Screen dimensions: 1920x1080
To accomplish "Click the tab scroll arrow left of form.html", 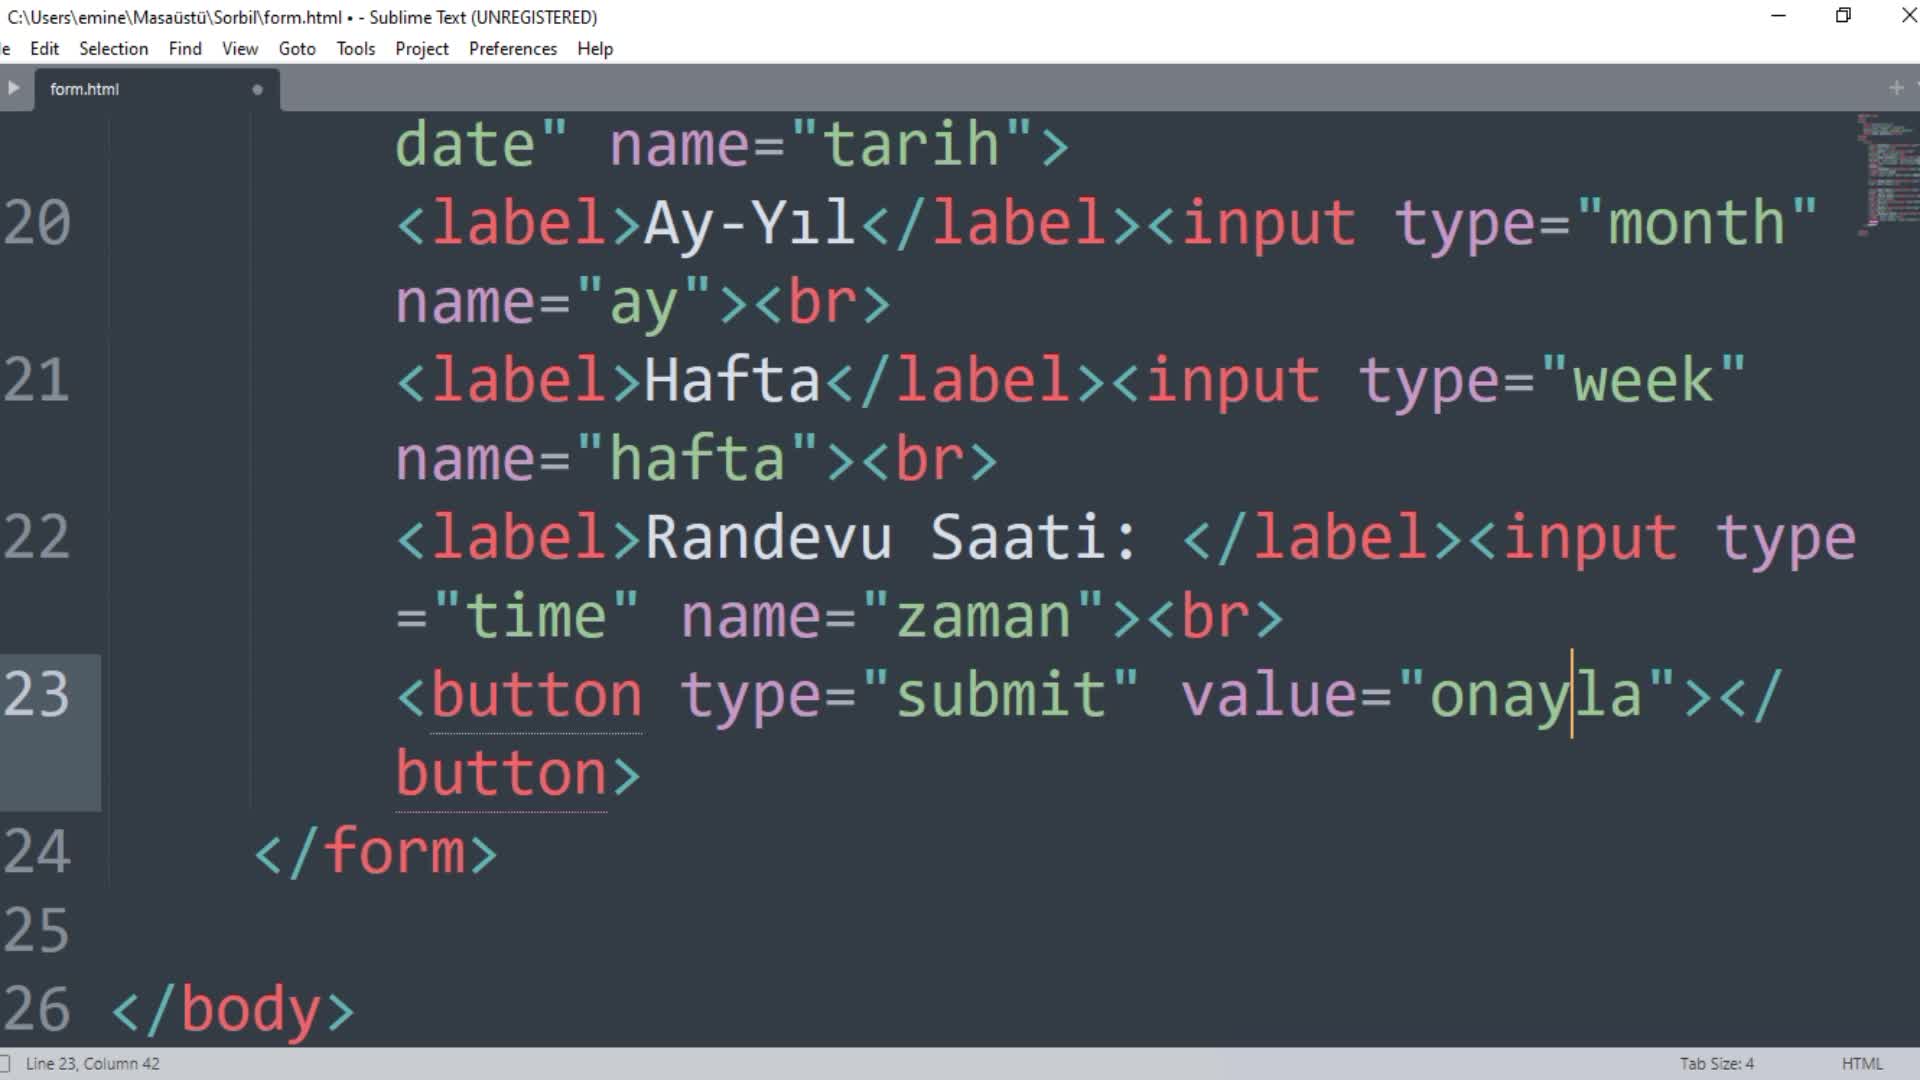I will tap(13, 88).
